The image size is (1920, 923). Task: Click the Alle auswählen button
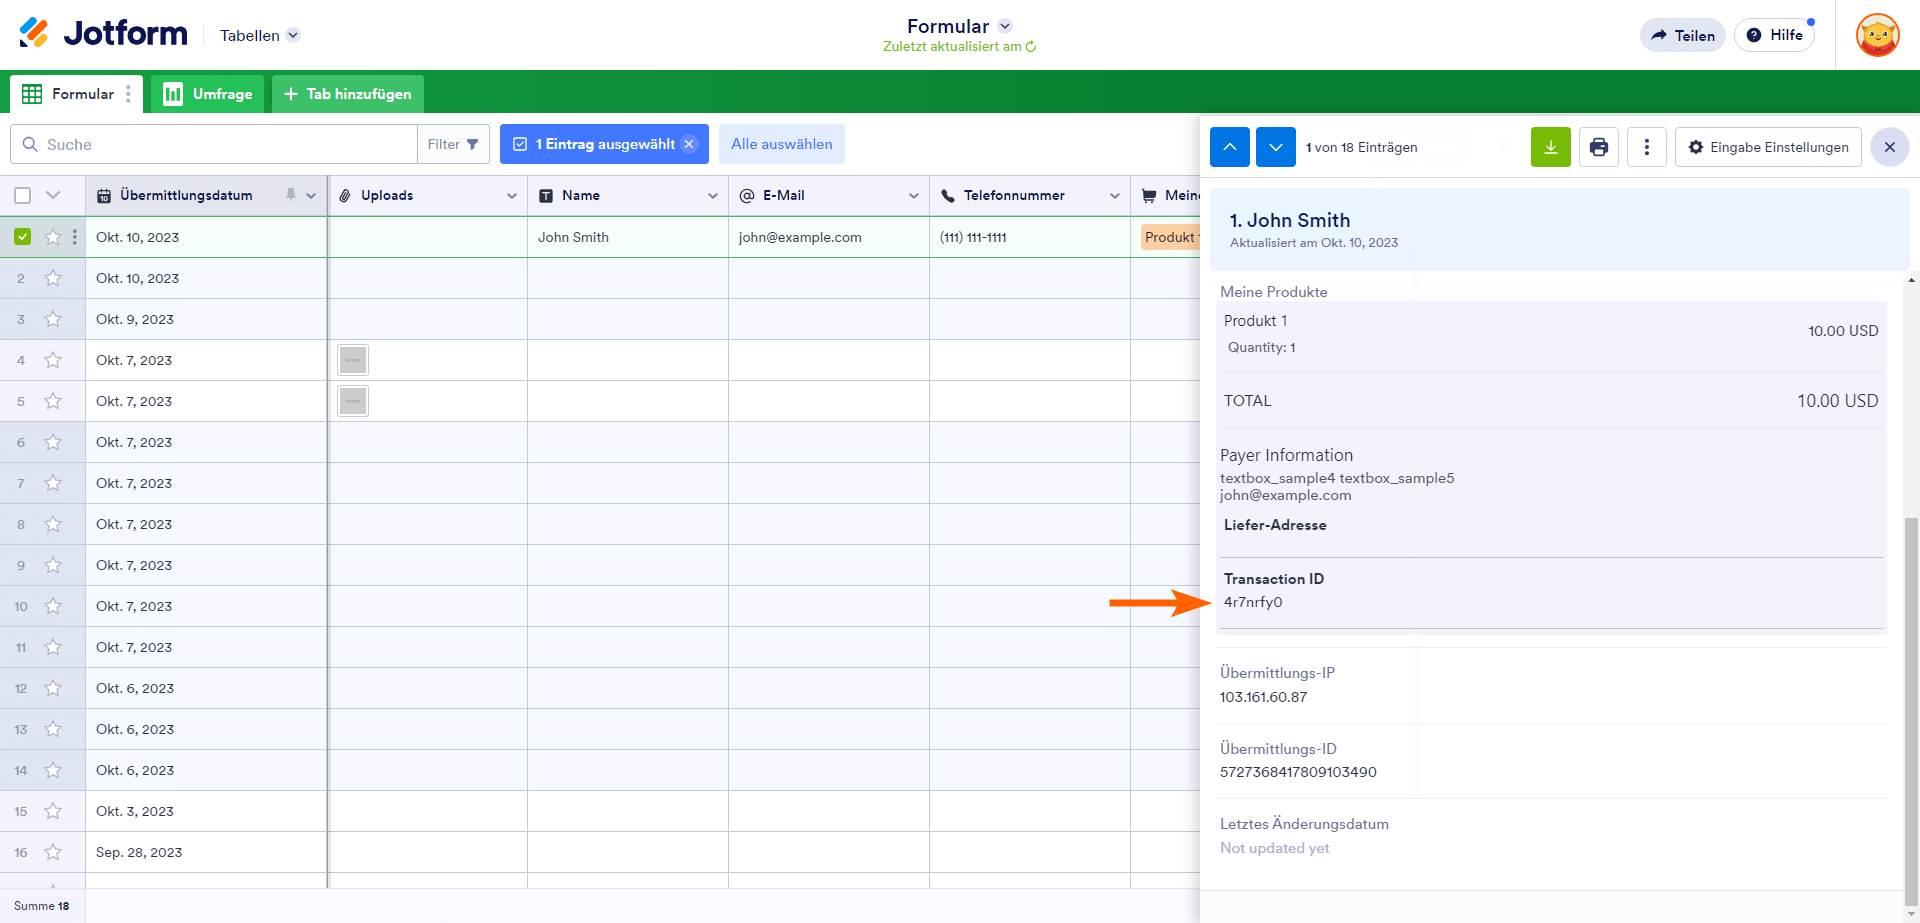pos(781,144)
